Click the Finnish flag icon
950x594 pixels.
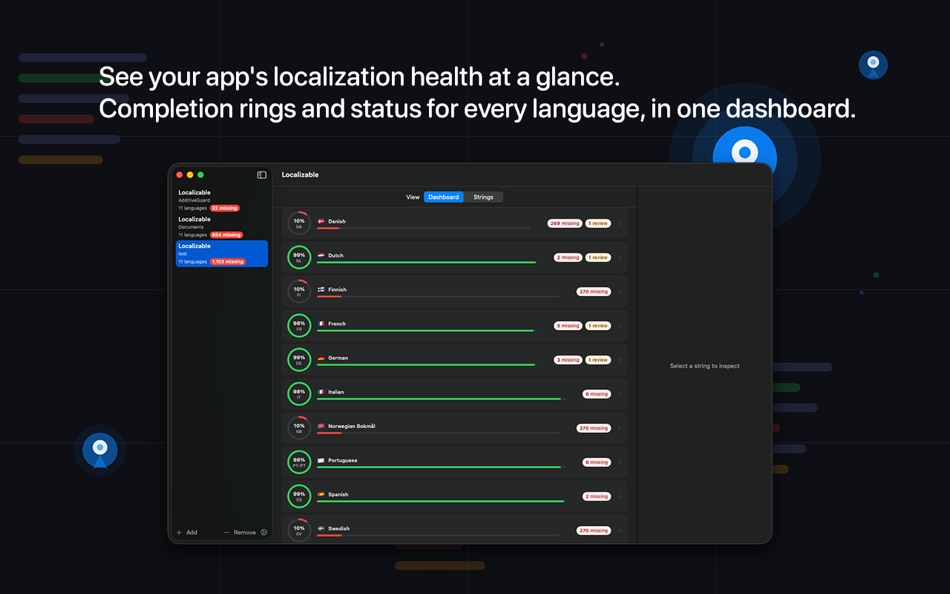point(321,290)
